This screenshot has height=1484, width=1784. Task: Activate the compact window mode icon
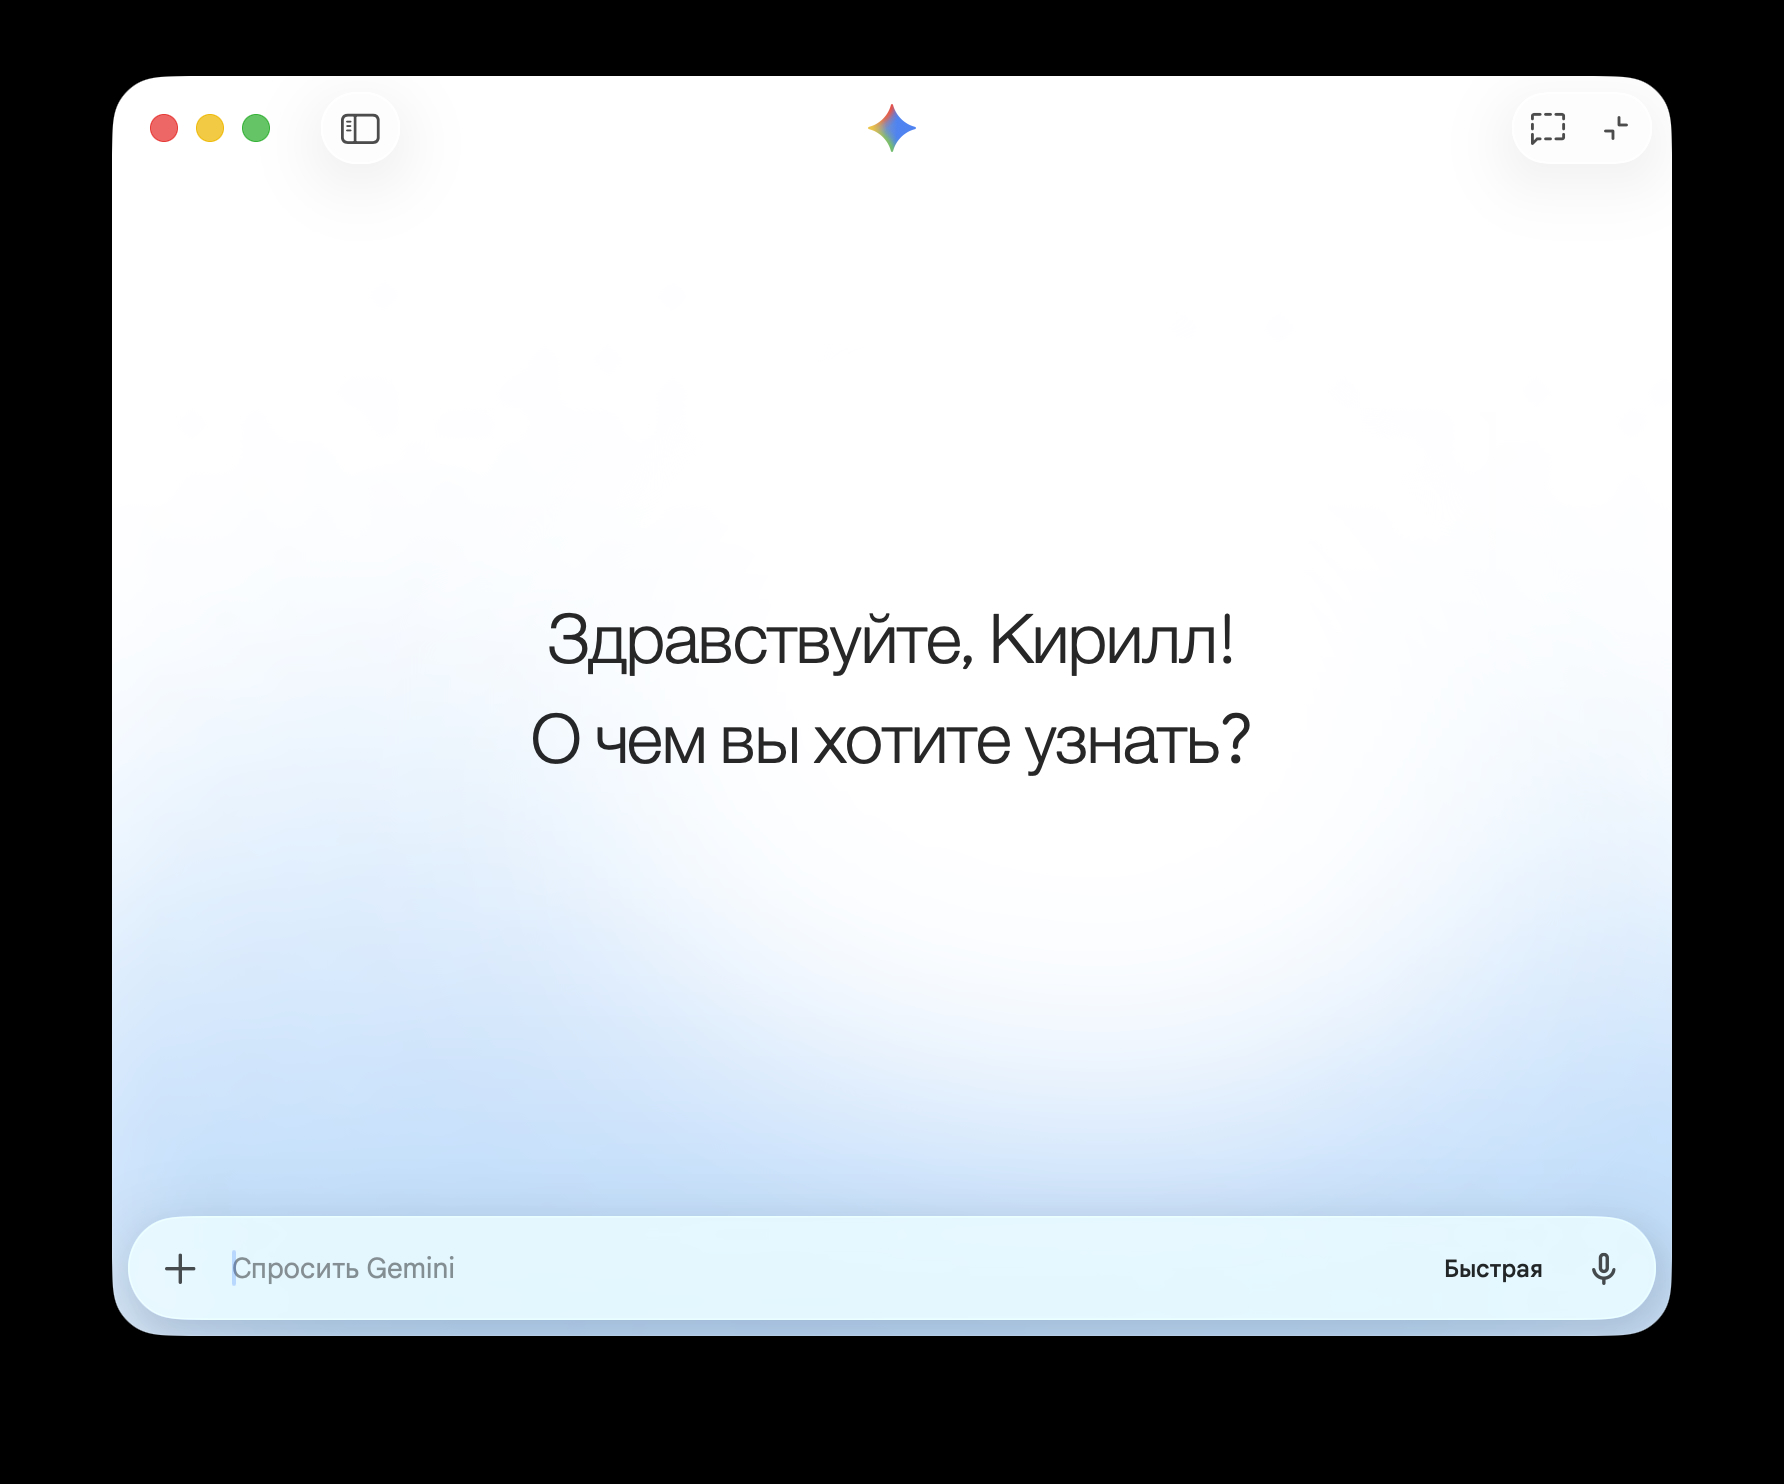[x=1613, y=128]
